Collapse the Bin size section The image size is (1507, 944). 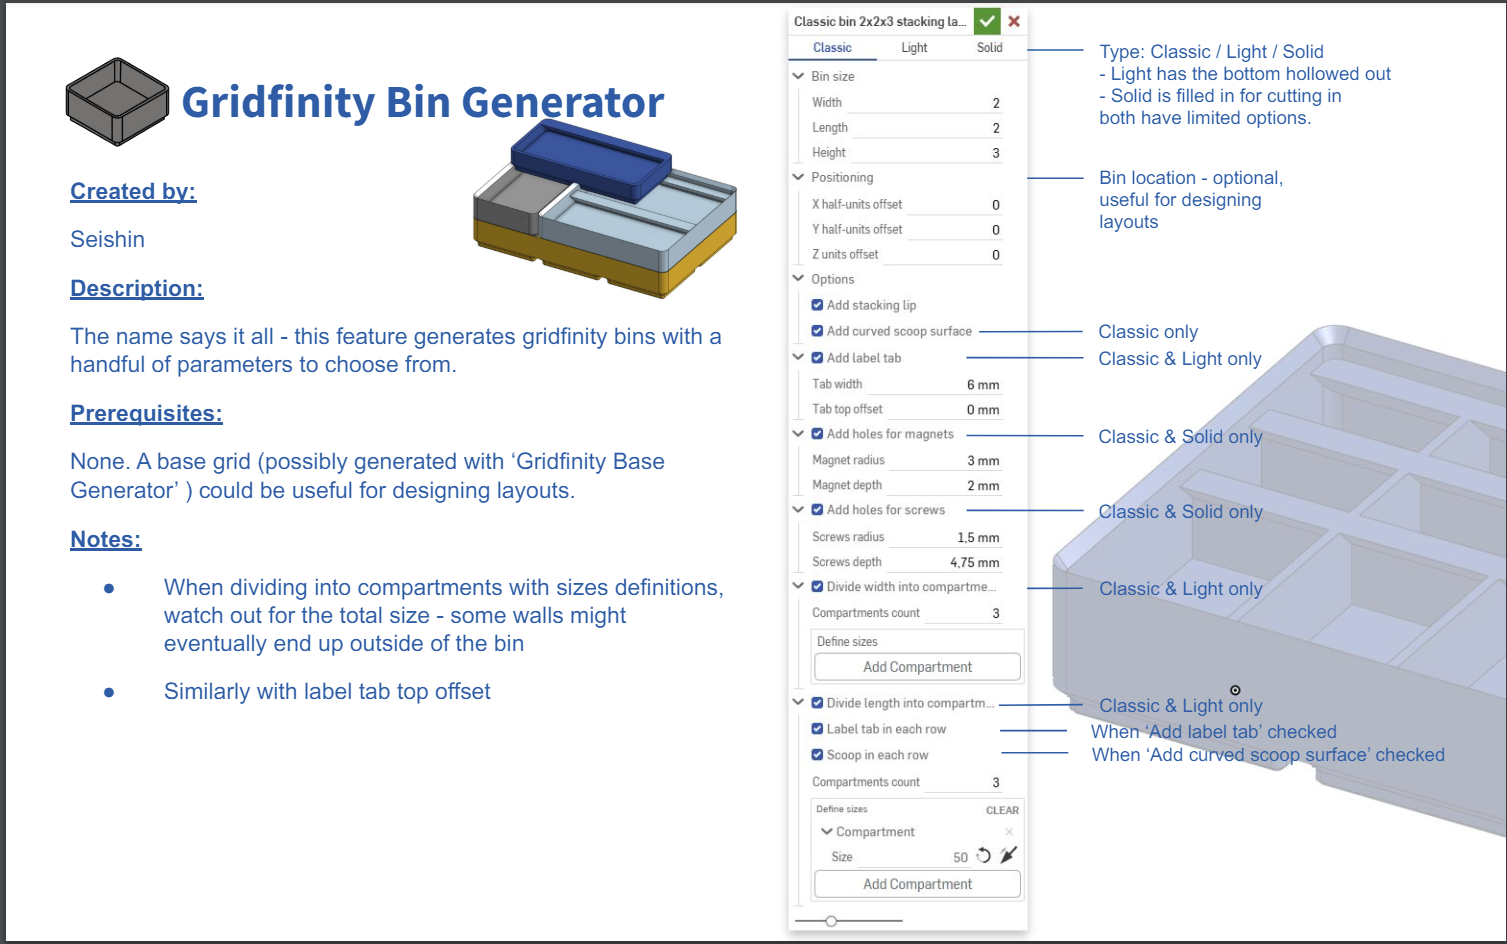click(798, 76)
